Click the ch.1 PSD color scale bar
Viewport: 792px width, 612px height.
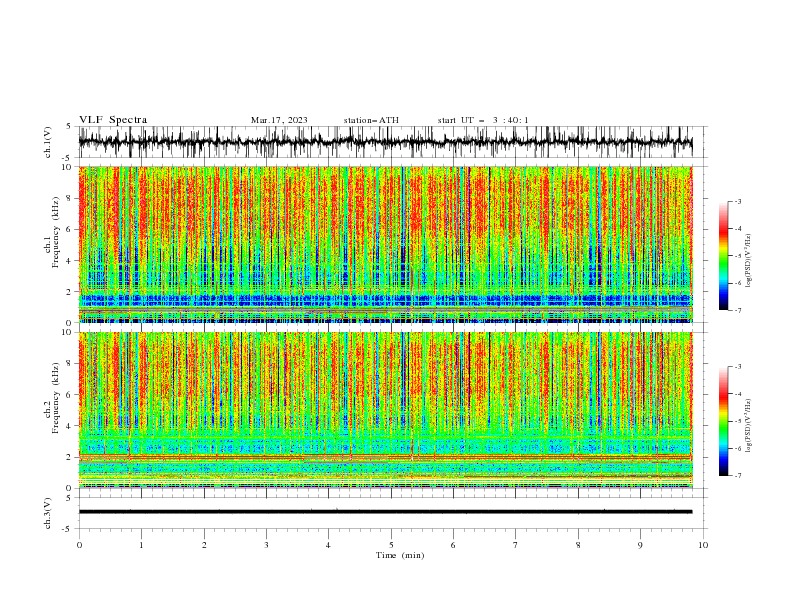coord(723,256)
